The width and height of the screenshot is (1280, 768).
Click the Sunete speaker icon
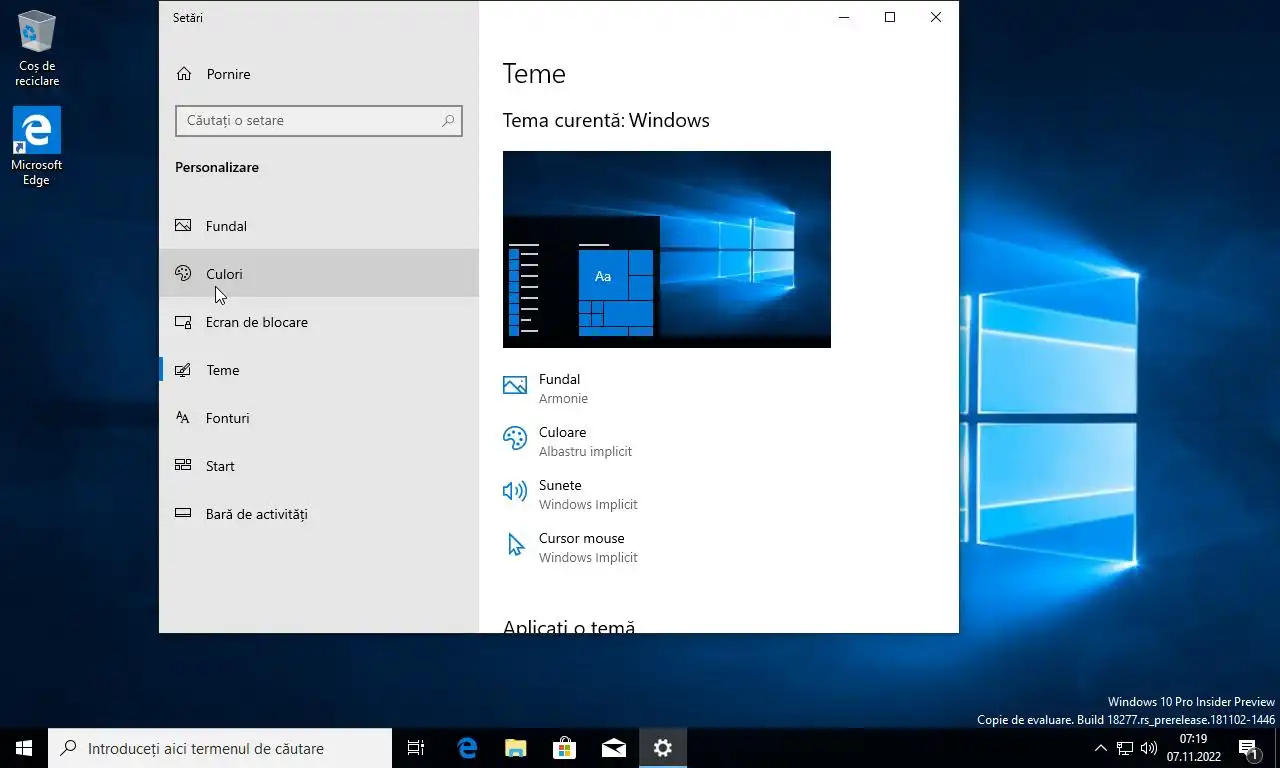[515, 491]
